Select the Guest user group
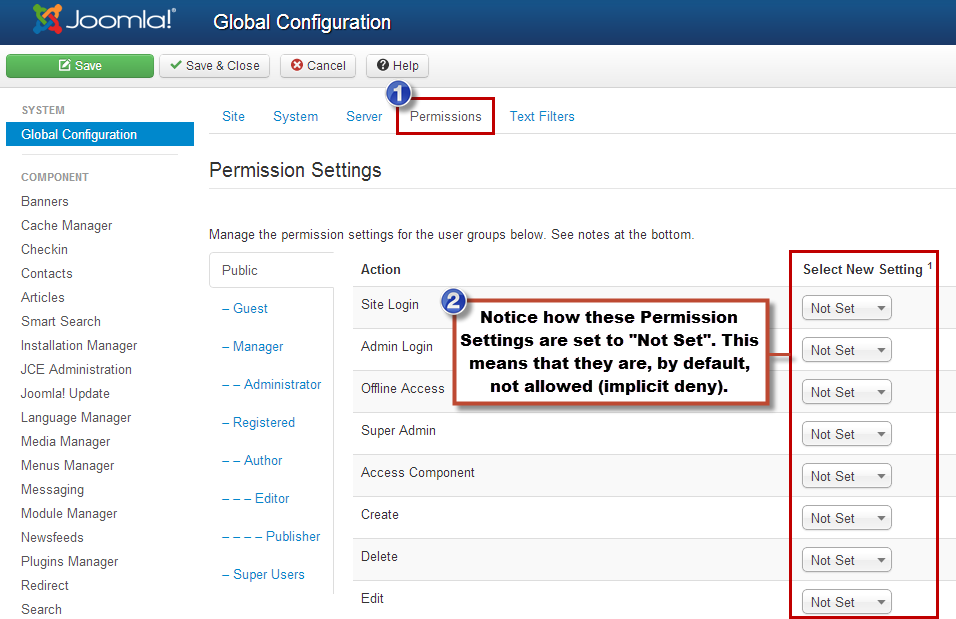Viewport: 956px width, 619px height. click(244, 309)
